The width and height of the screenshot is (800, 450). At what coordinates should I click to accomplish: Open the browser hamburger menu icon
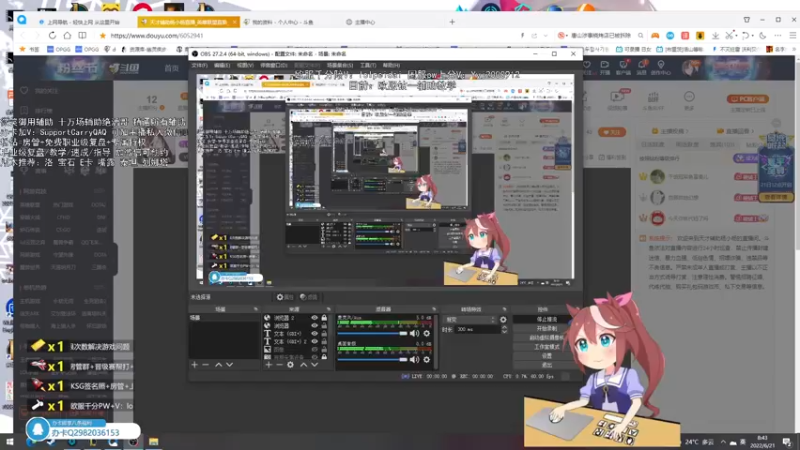pos(792,36)
